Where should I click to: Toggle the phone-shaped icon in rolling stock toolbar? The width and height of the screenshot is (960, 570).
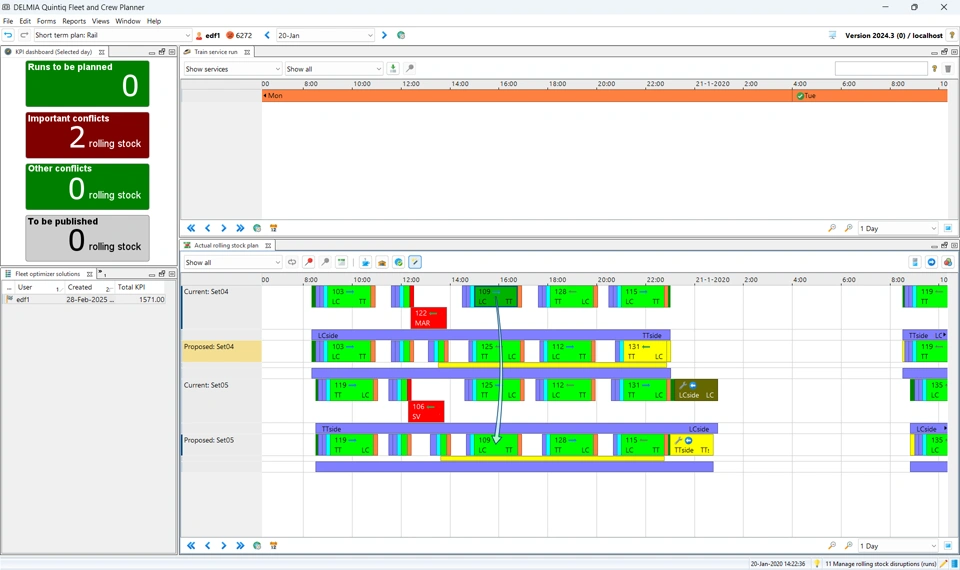click(915, 262)
